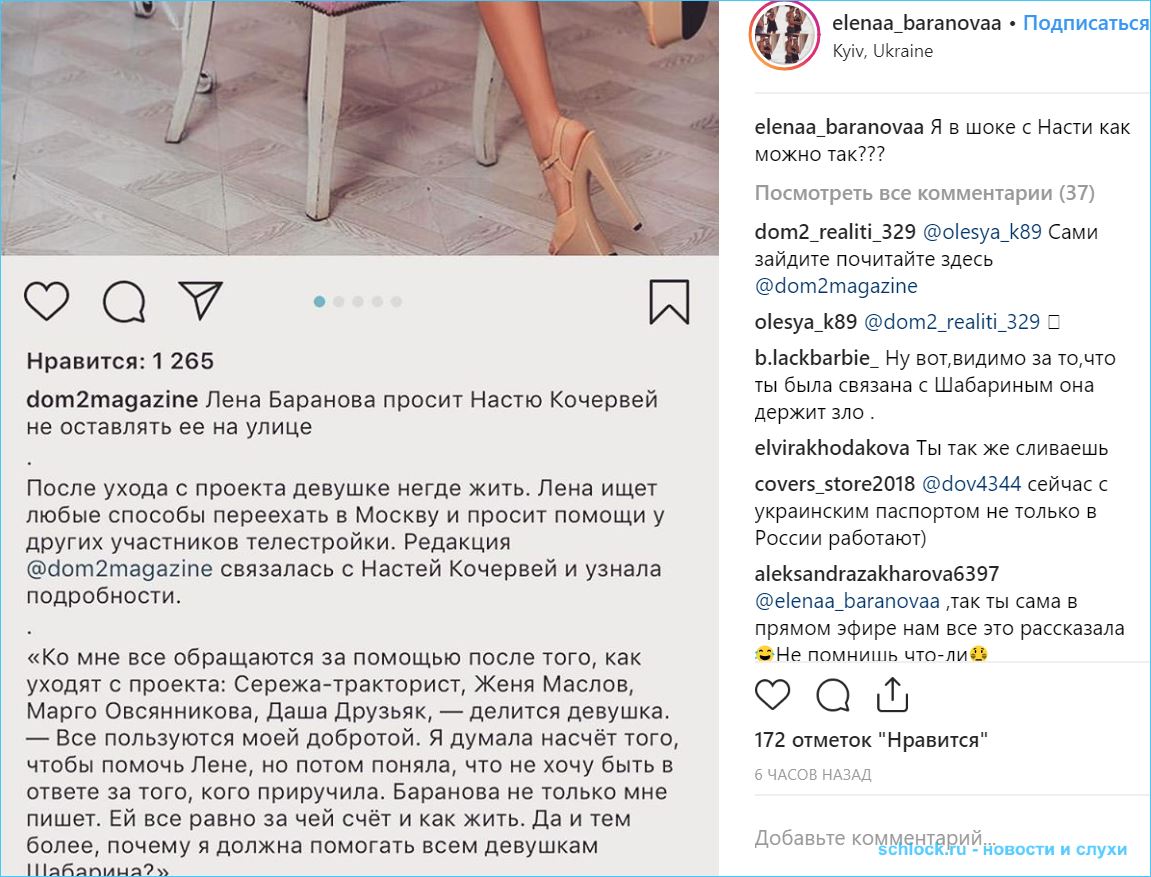Click @dom2magazine mention in comment

click(x=836, y=285)
